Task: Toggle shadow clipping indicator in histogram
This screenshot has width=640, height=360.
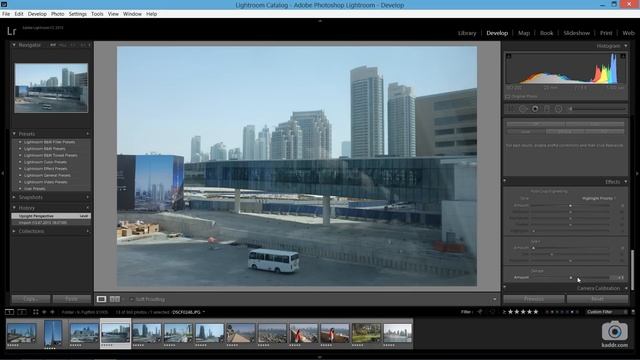Action: point(509,56)
